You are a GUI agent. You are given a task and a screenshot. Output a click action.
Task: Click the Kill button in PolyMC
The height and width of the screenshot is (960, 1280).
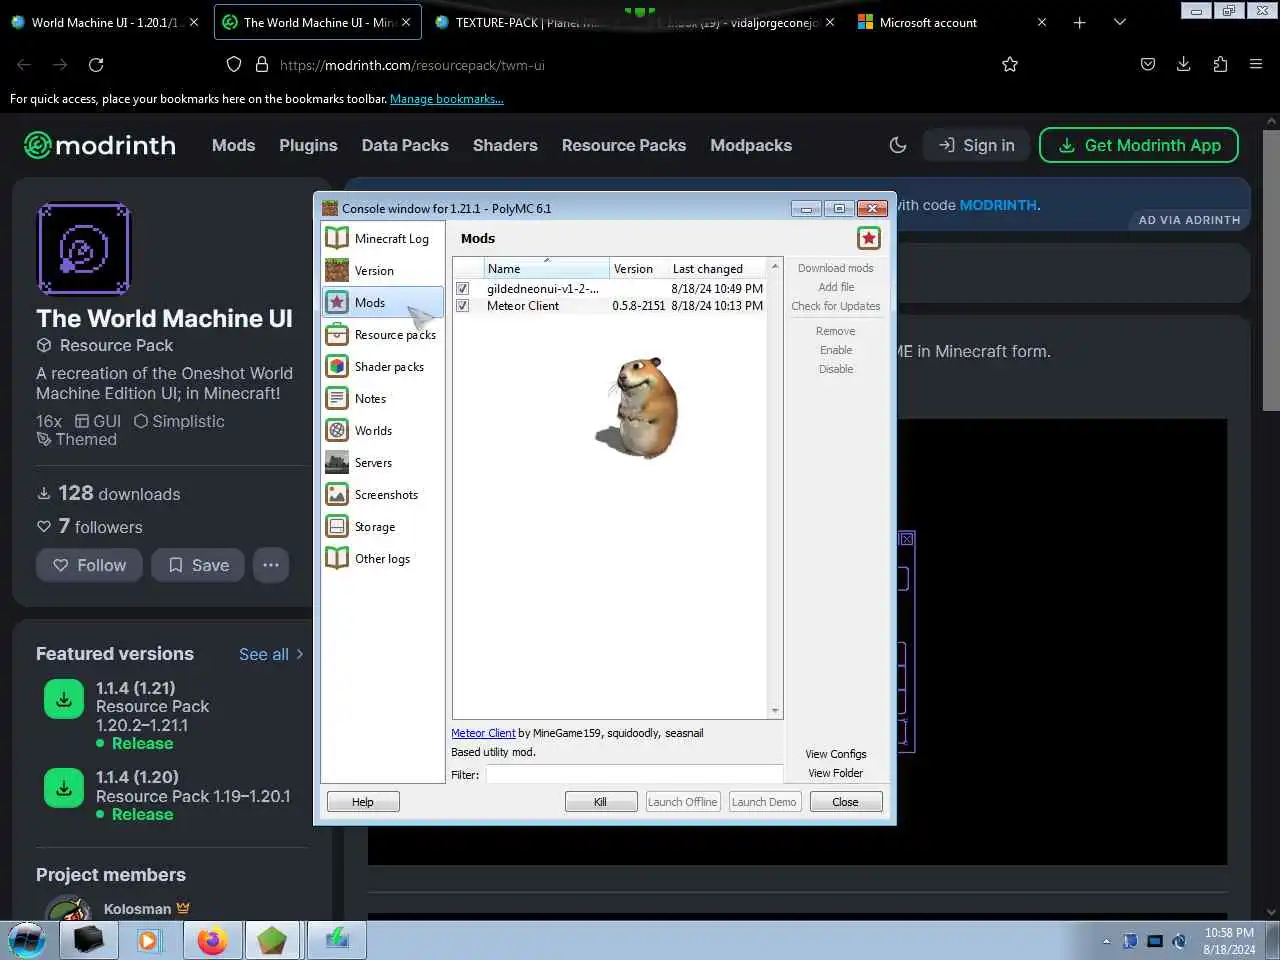pyautogui.click(x=600, y=802)
